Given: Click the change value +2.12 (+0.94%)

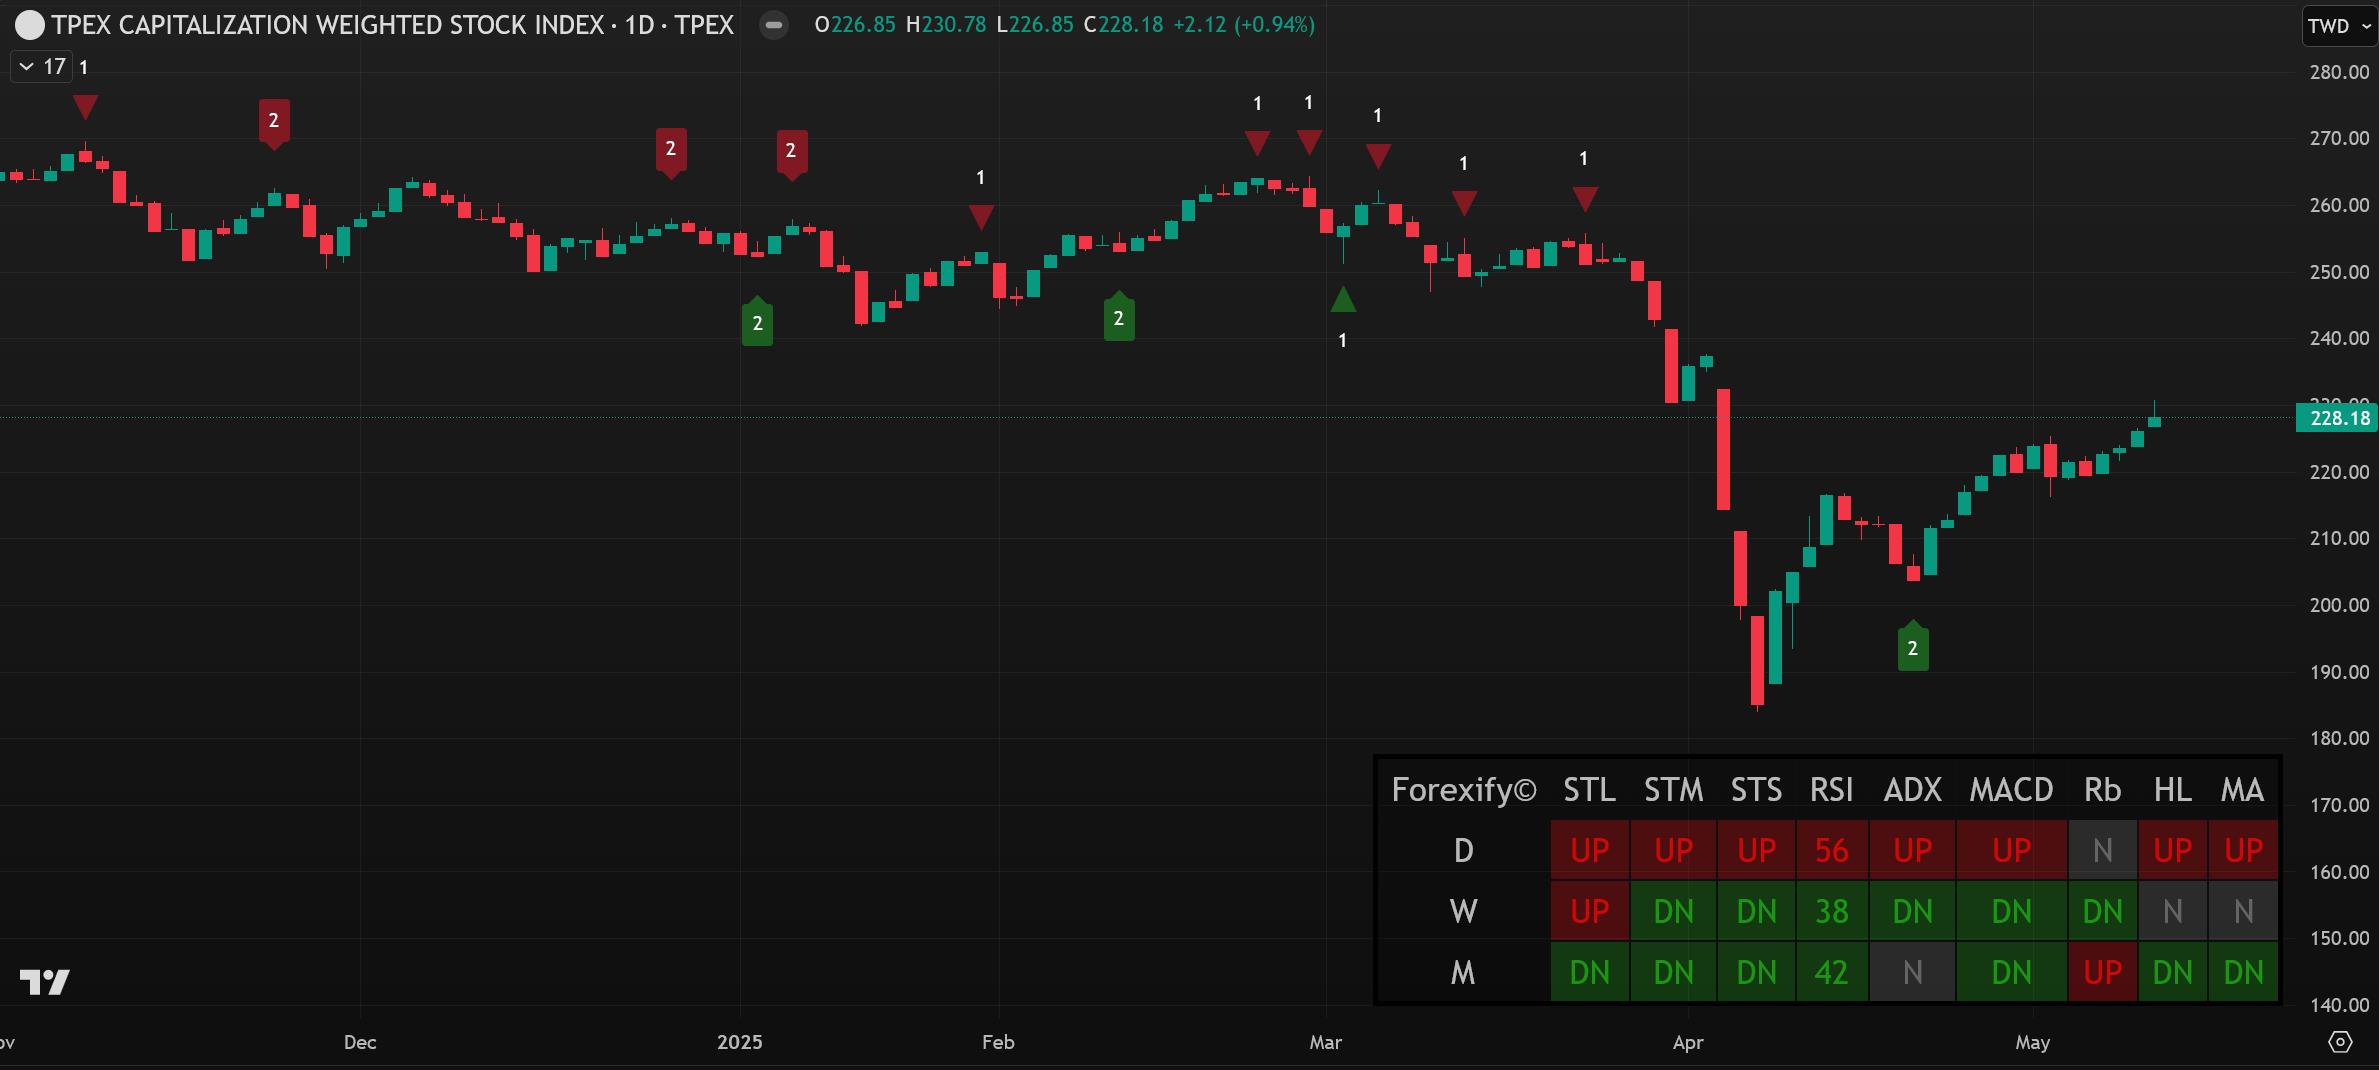Looking at the screenshot, I should [1243, 25].
